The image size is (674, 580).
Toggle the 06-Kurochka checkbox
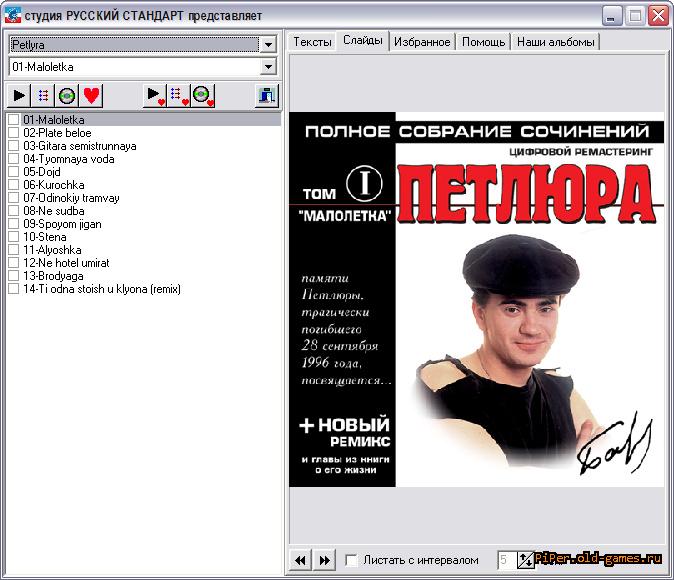point(14,184)
